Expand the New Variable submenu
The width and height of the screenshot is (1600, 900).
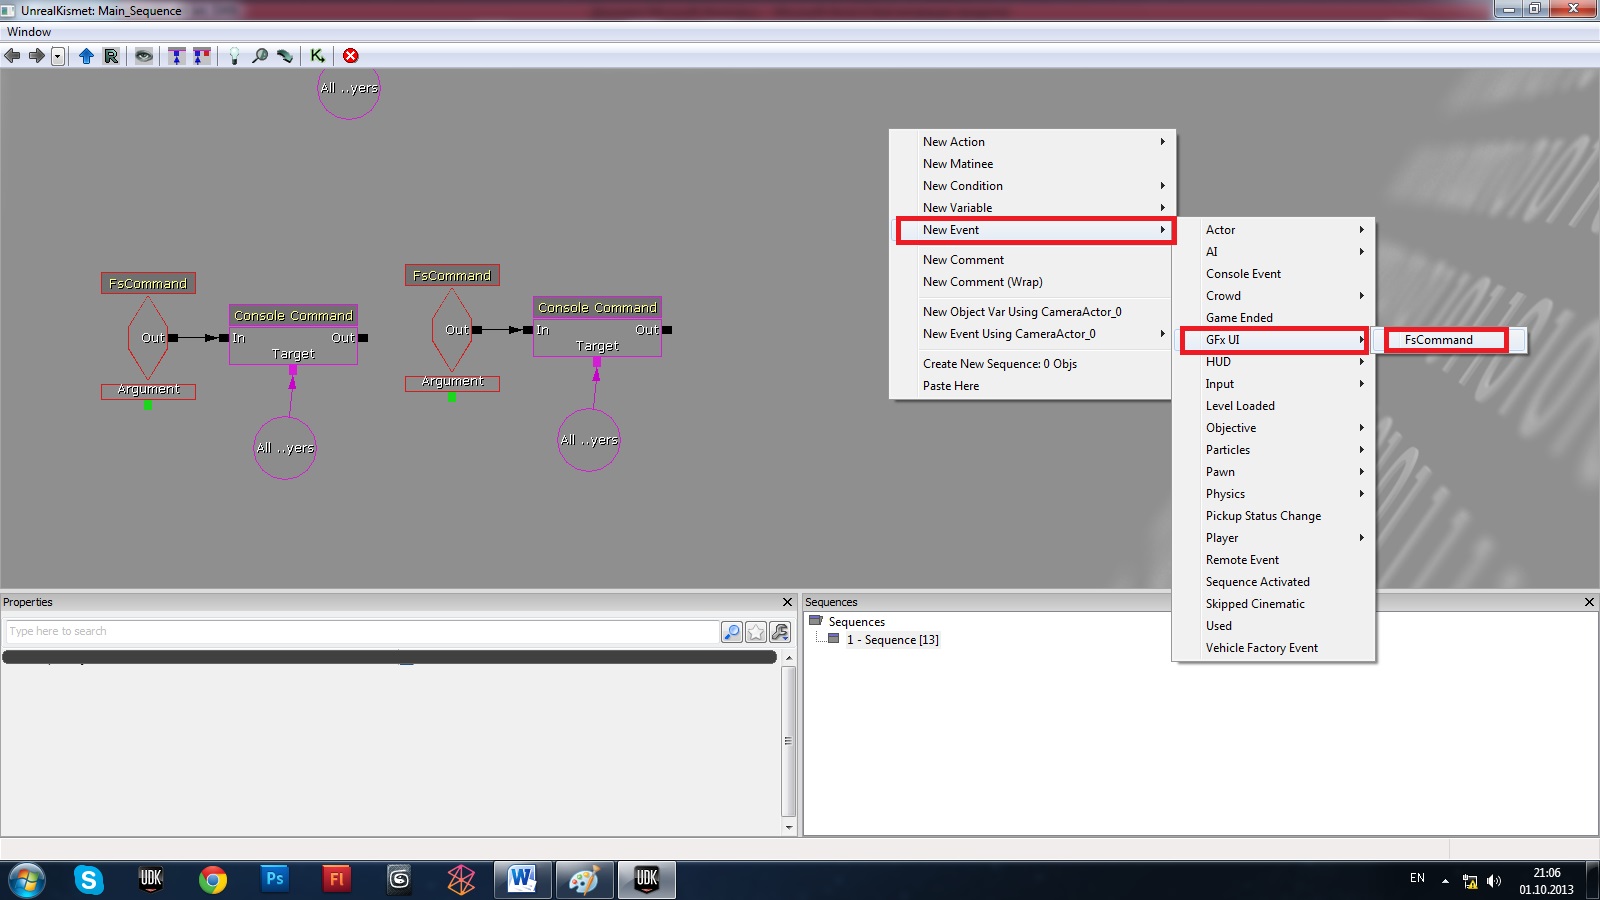pos(1033,208)
